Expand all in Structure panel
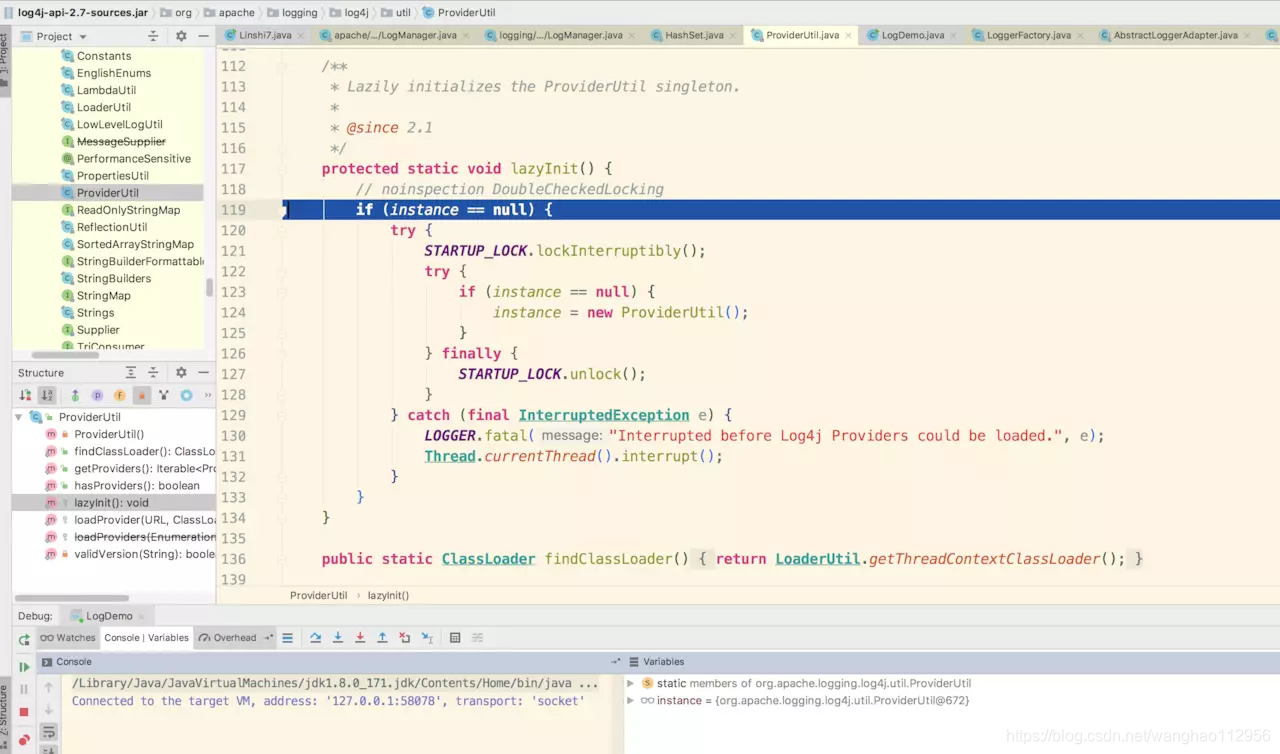This screenshot has height=754, width=1280. click(131, 372)
